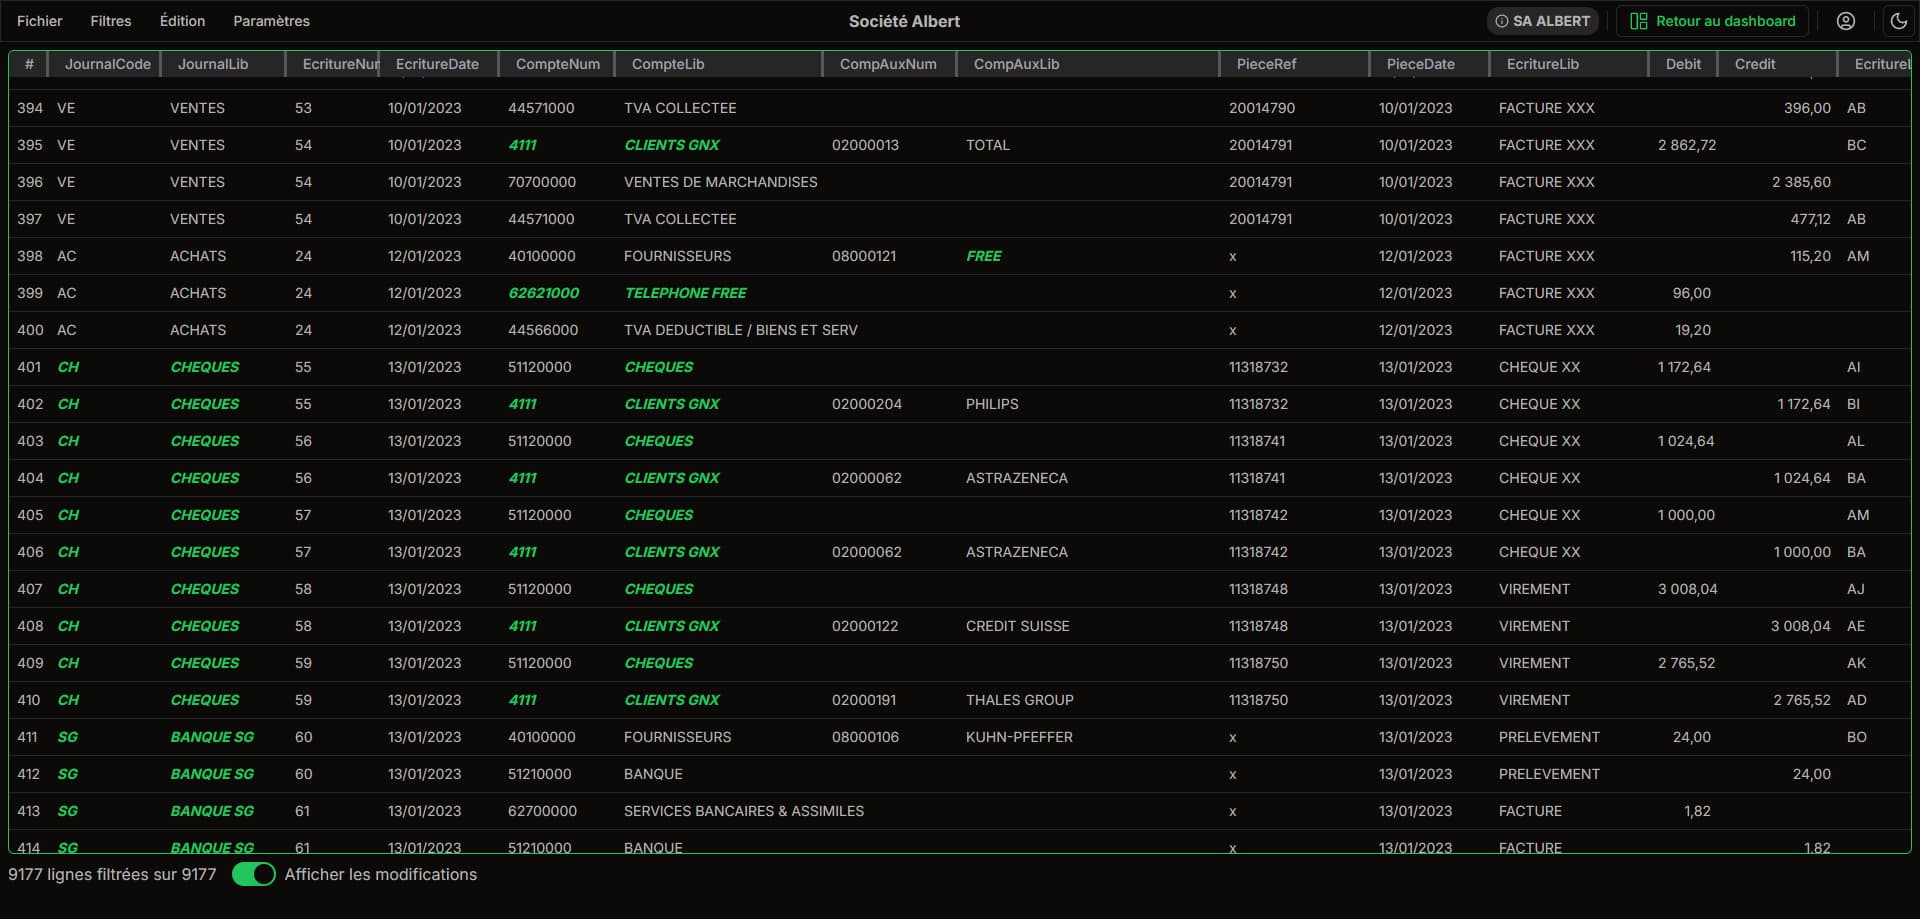Viewport: 1920px width, 919px height.
Task: Click Retour au dashboard button
Action: (1711, 21)
